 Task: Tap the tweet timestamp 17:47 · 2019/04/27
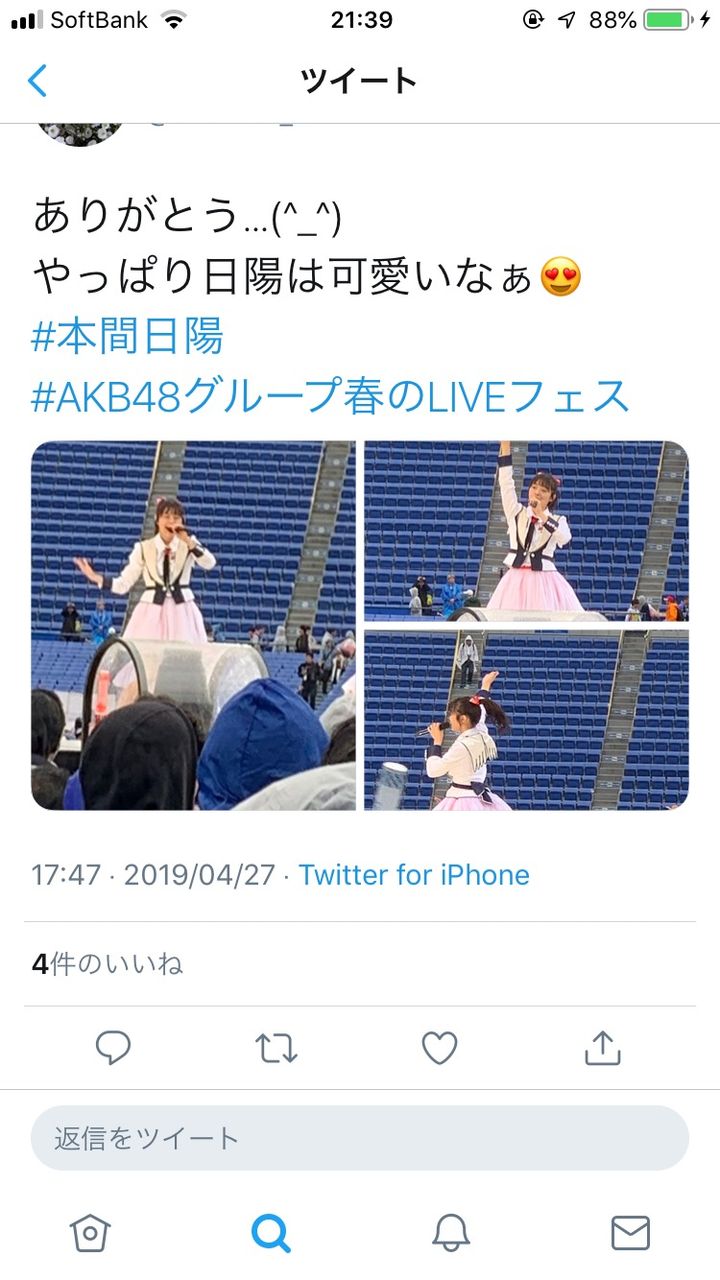153,875
